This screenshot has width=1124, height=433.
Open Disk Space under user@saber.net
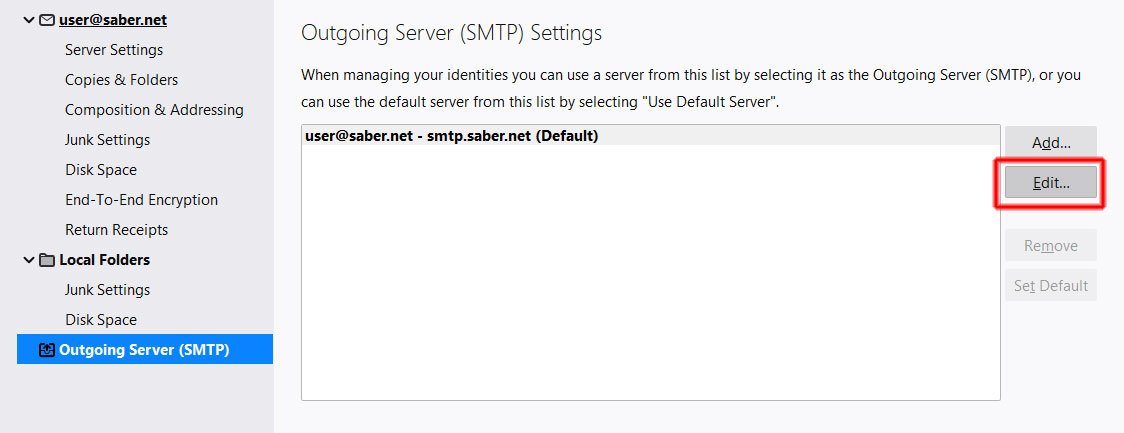101,170
